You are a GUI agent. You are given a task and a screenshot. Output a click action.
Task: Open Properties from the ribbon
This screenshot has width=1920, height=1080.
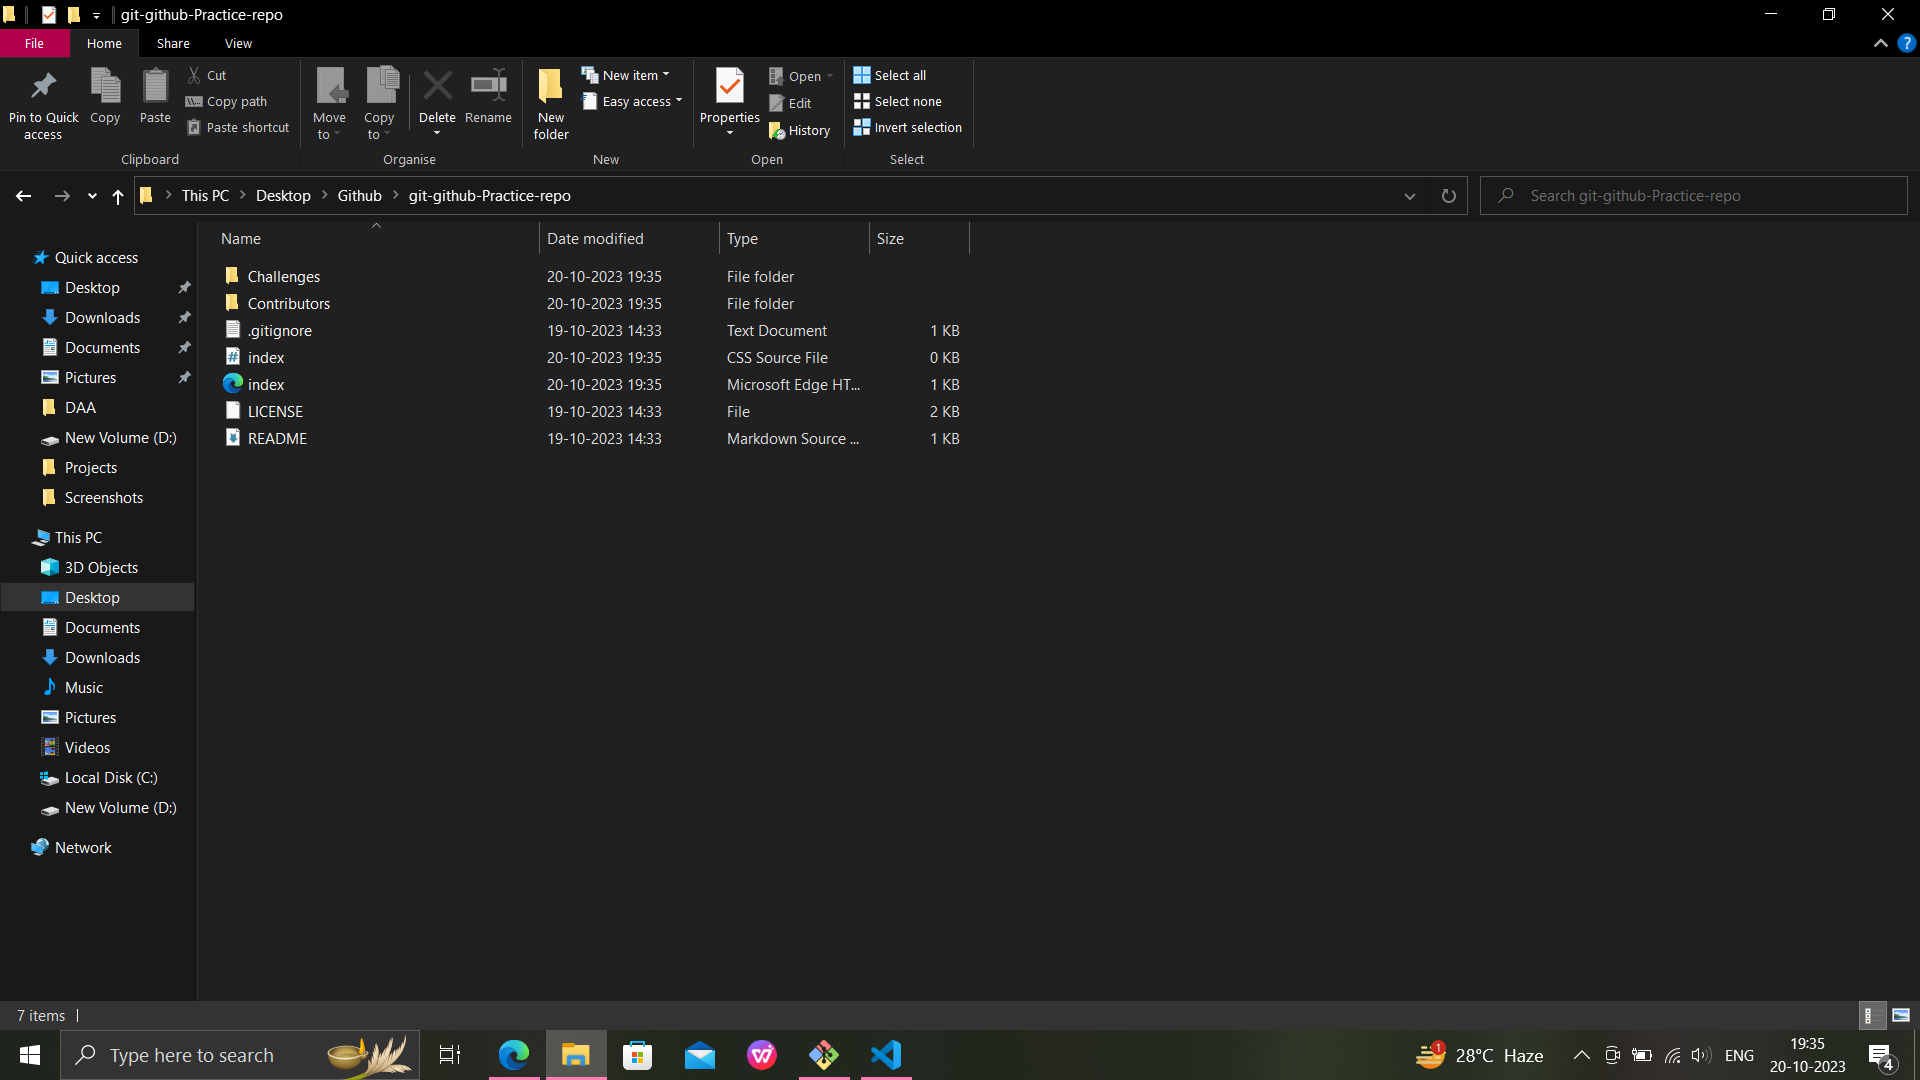pos(729,89)
